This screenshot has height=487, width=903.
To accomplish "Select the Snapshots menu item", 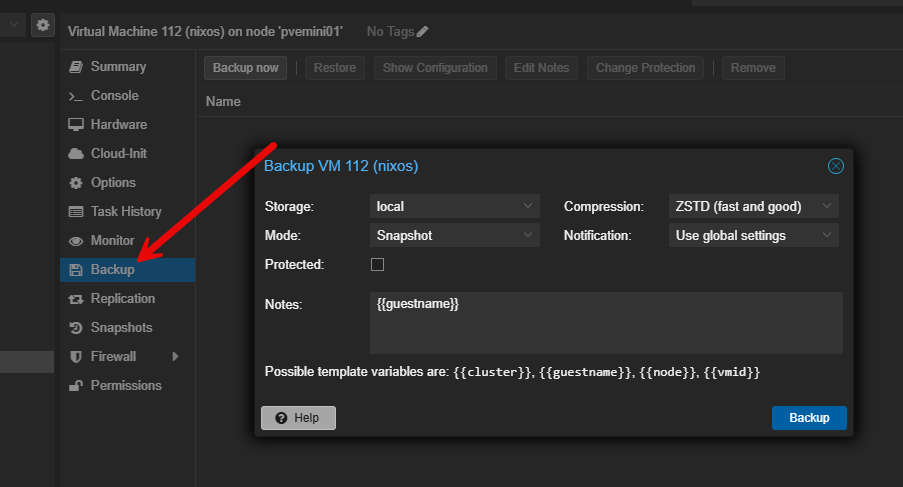I will coord(127,328).
